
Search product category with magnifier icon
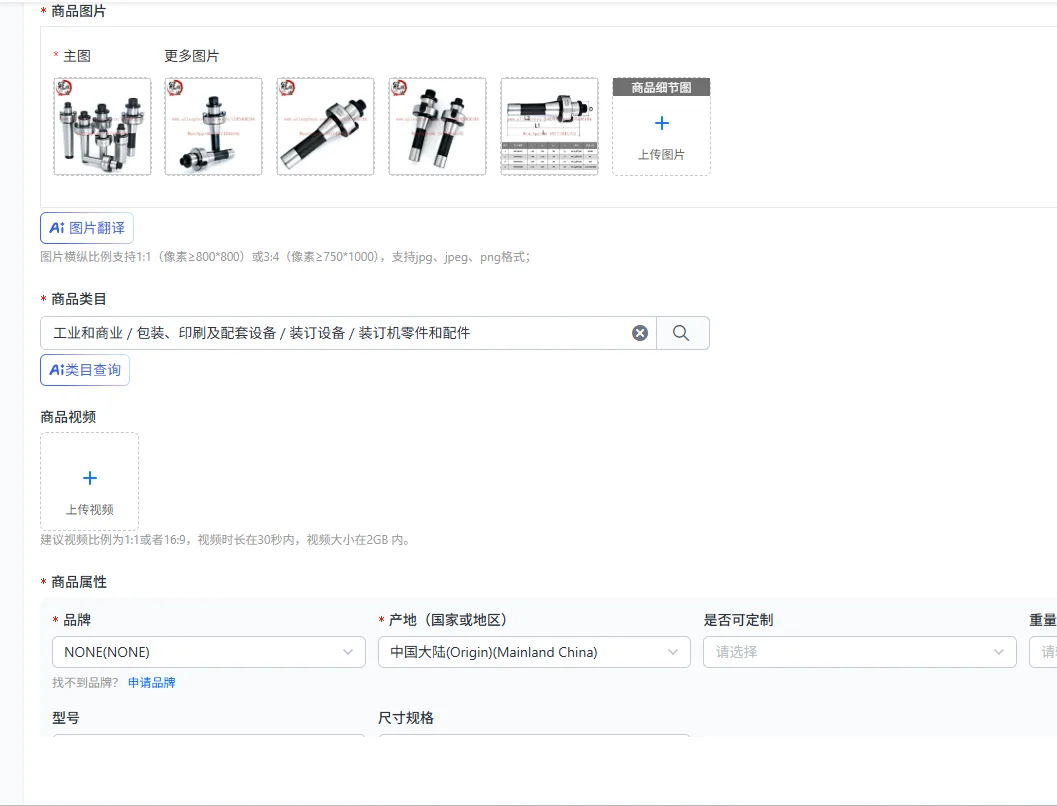coord(682,333)
